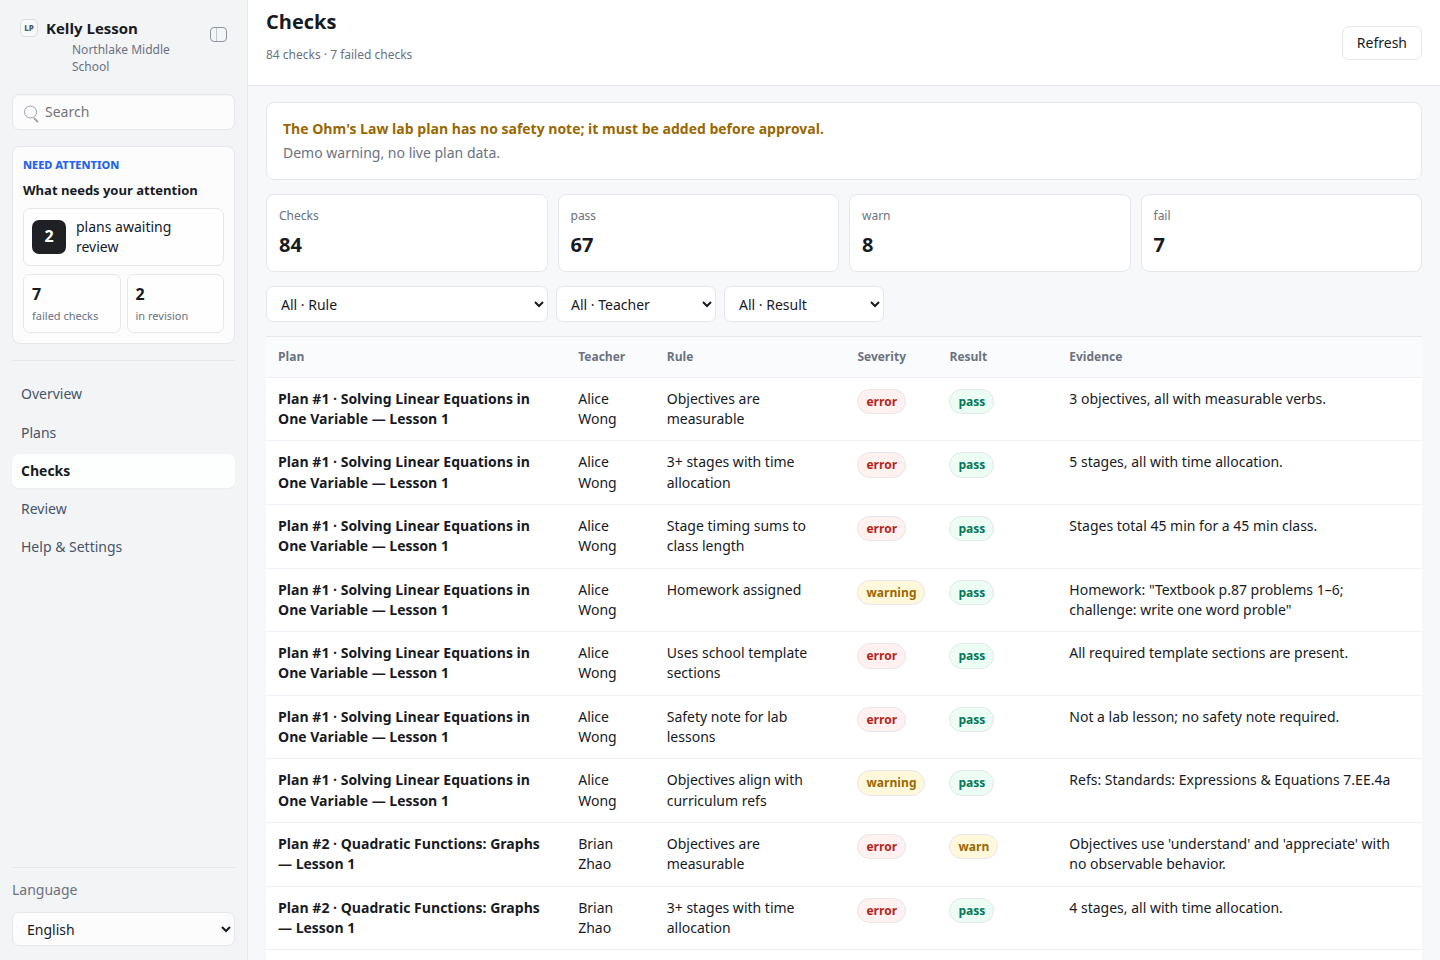The height and width of the screenshot is (960, 1440).
Task: Click the warn result badge for Plan #2
Action: pos(973,847)
